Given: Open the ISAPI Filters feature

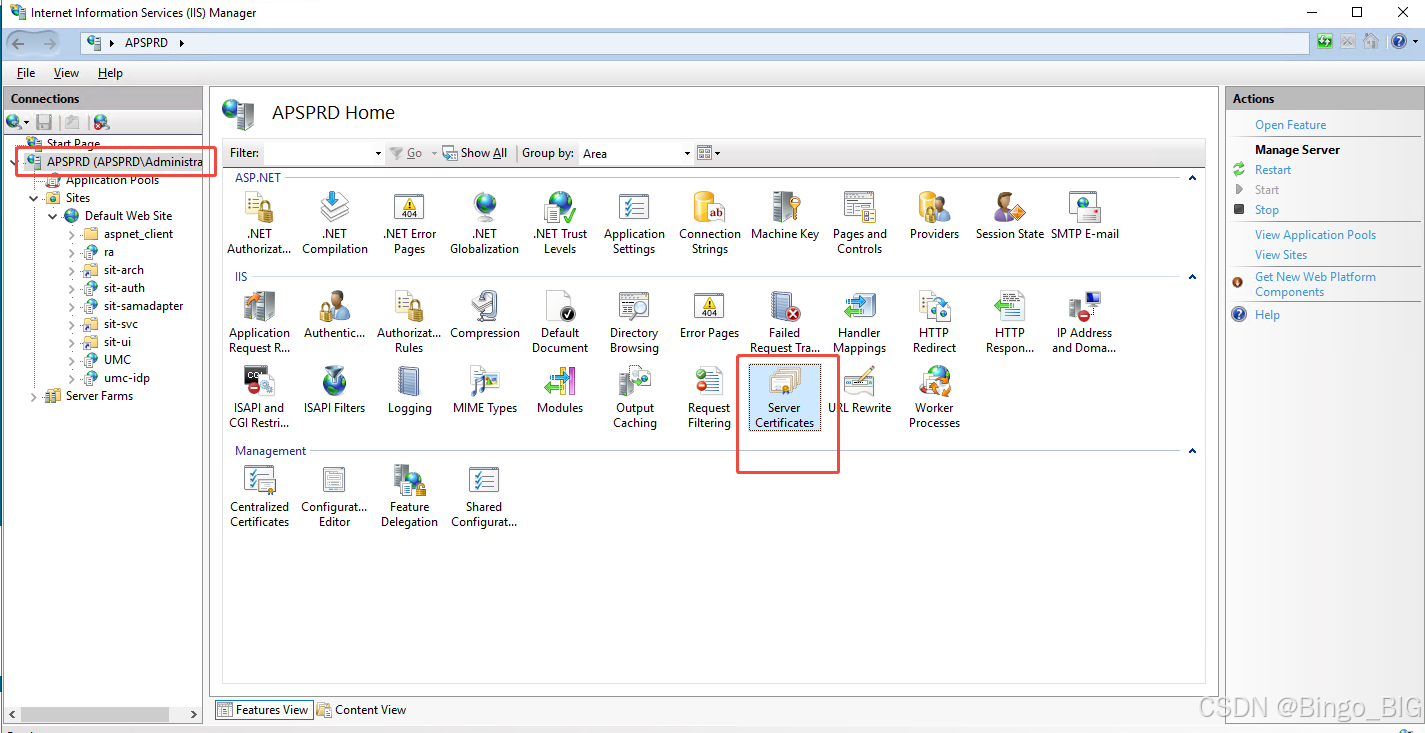Looking at the screenshot, I should tap(335, 390).
